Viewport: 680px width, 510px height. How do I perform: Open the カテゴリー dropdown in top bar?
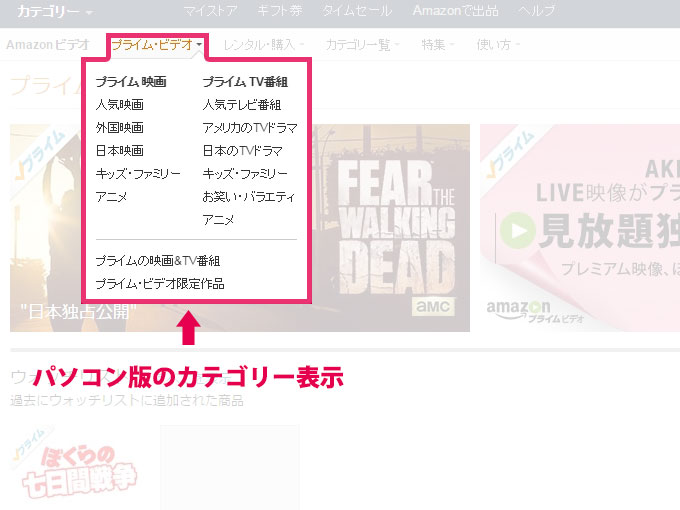coord(55,11)
